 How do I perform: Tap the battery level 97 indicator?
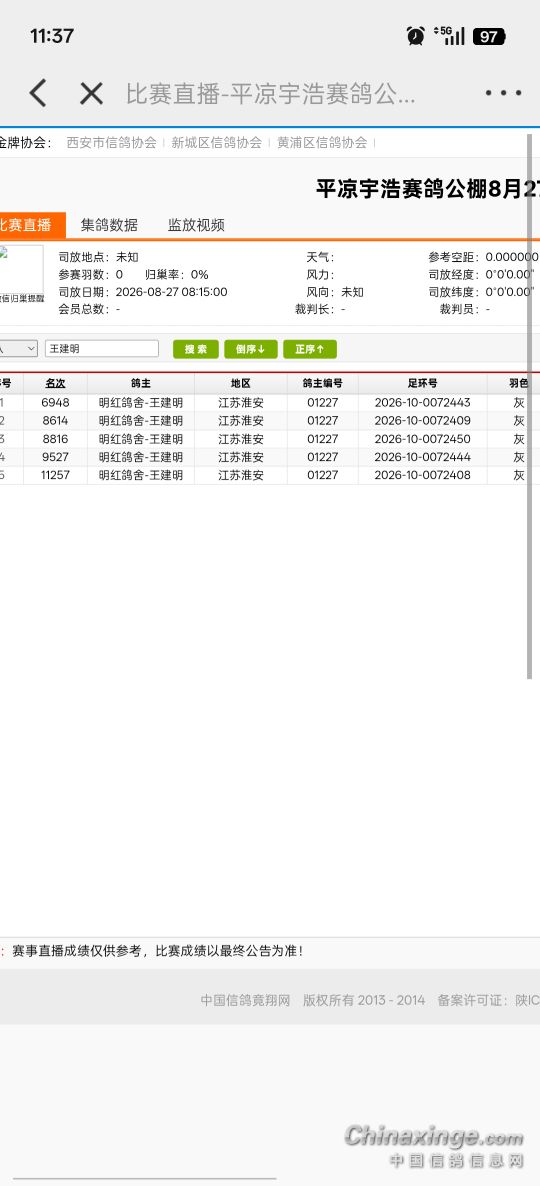pyautogui.click(x=489, y=36)
